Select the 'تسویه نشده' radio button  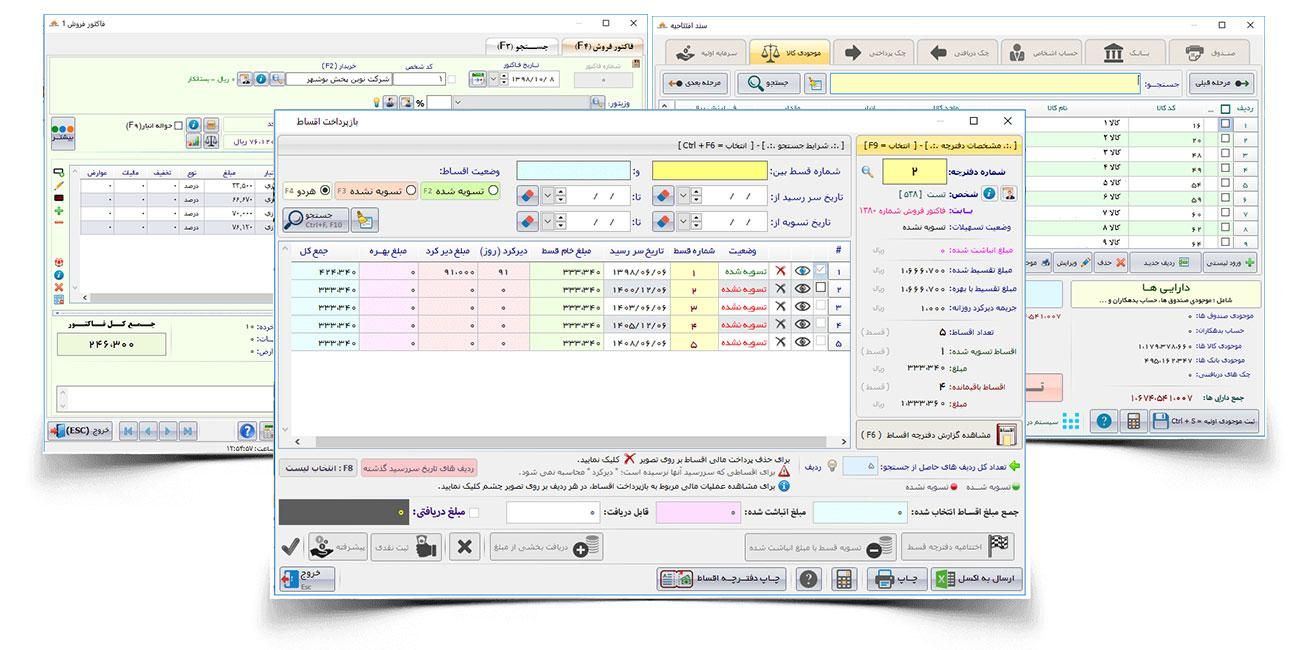[x=411, y=190]
